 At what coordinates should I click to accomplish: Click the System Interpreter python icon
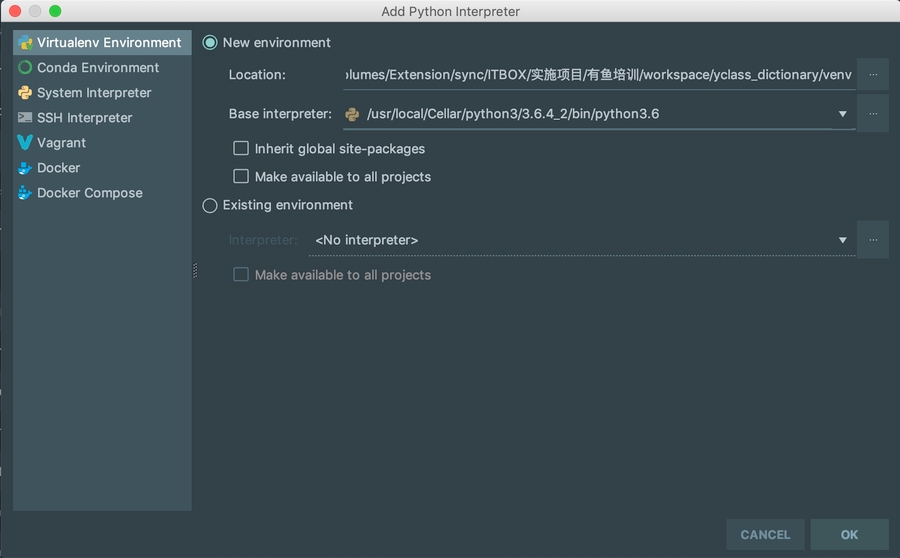[x=25, y=93]
